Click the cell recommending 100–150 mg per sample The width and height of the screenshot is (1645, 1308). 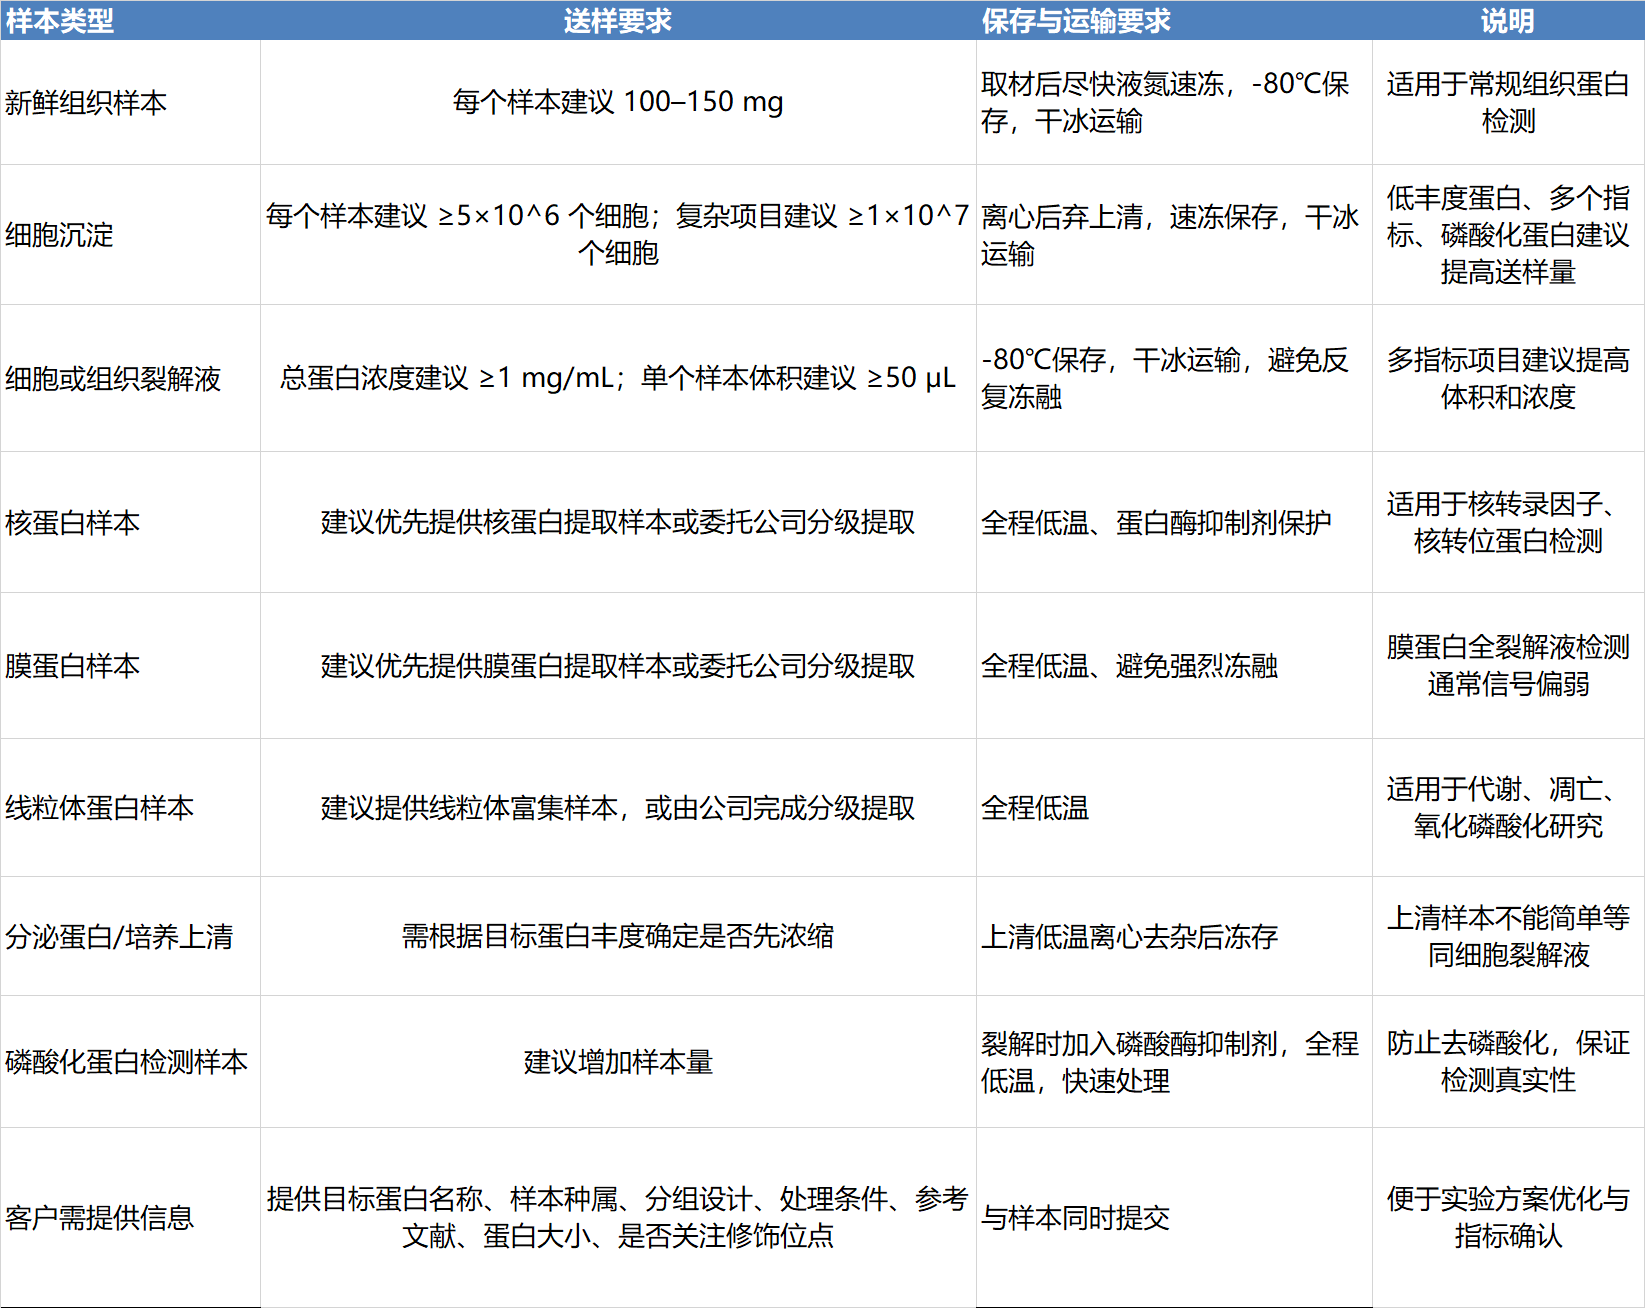click(617, 102)
